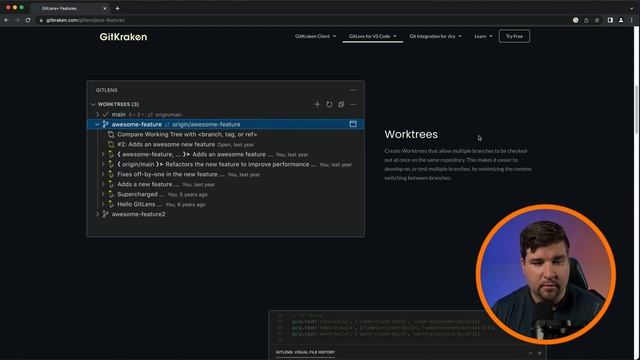Open the Learn nav dropdown
The width and height of the screenshot is (640, 360).
point(483,36)
